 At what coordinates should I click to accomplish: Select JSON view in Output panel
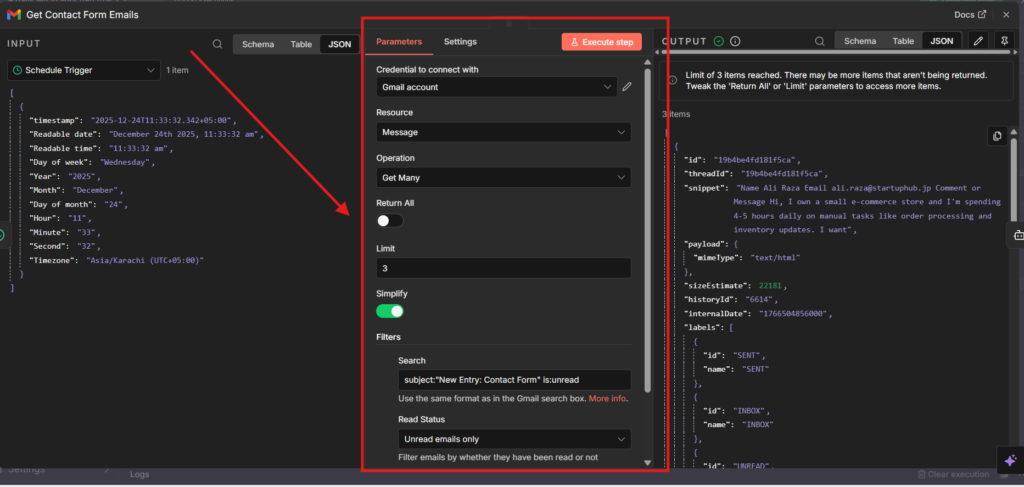(942, 40)
